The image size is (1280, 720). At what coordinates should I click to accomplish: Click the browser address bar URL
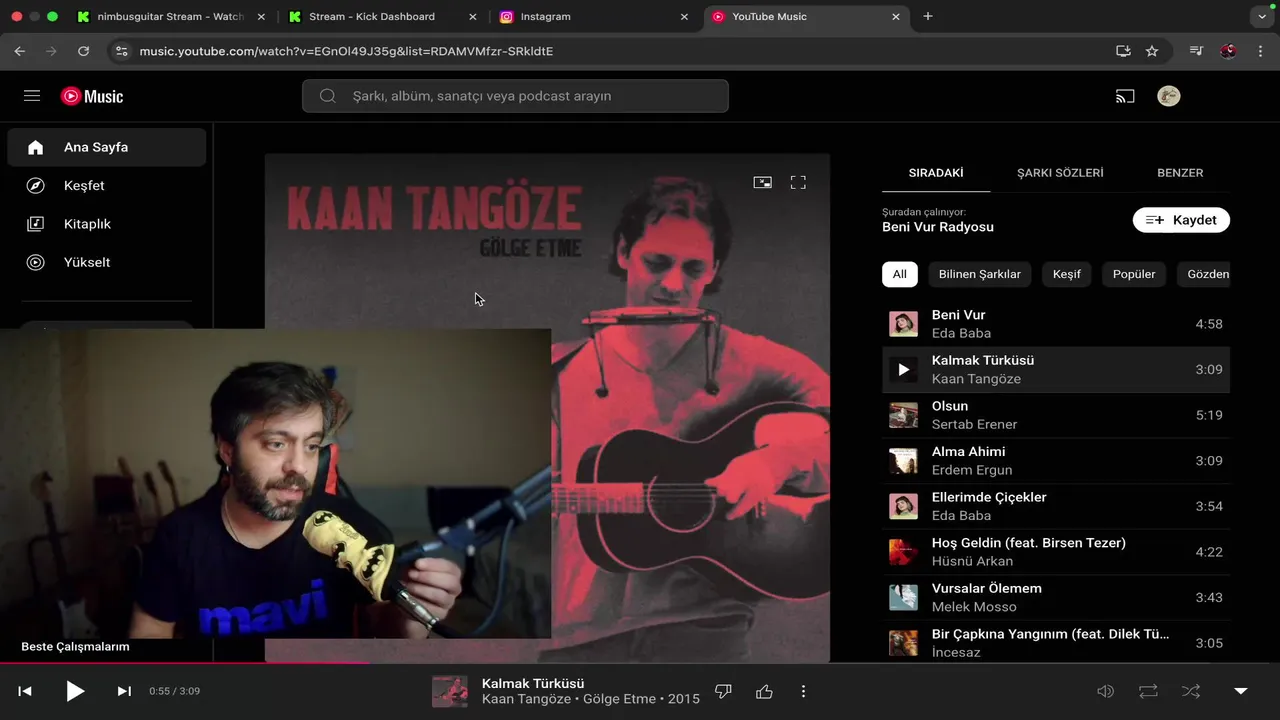346,51
